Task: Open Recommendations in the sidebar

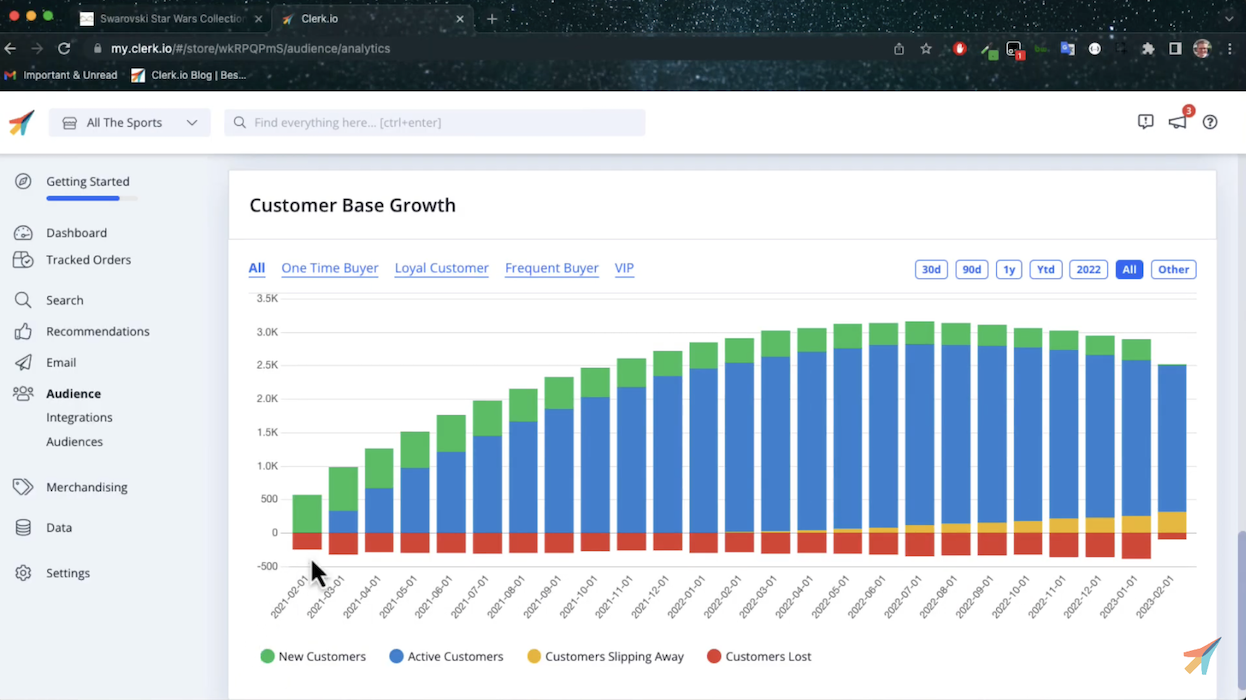Action: [97, 331]
